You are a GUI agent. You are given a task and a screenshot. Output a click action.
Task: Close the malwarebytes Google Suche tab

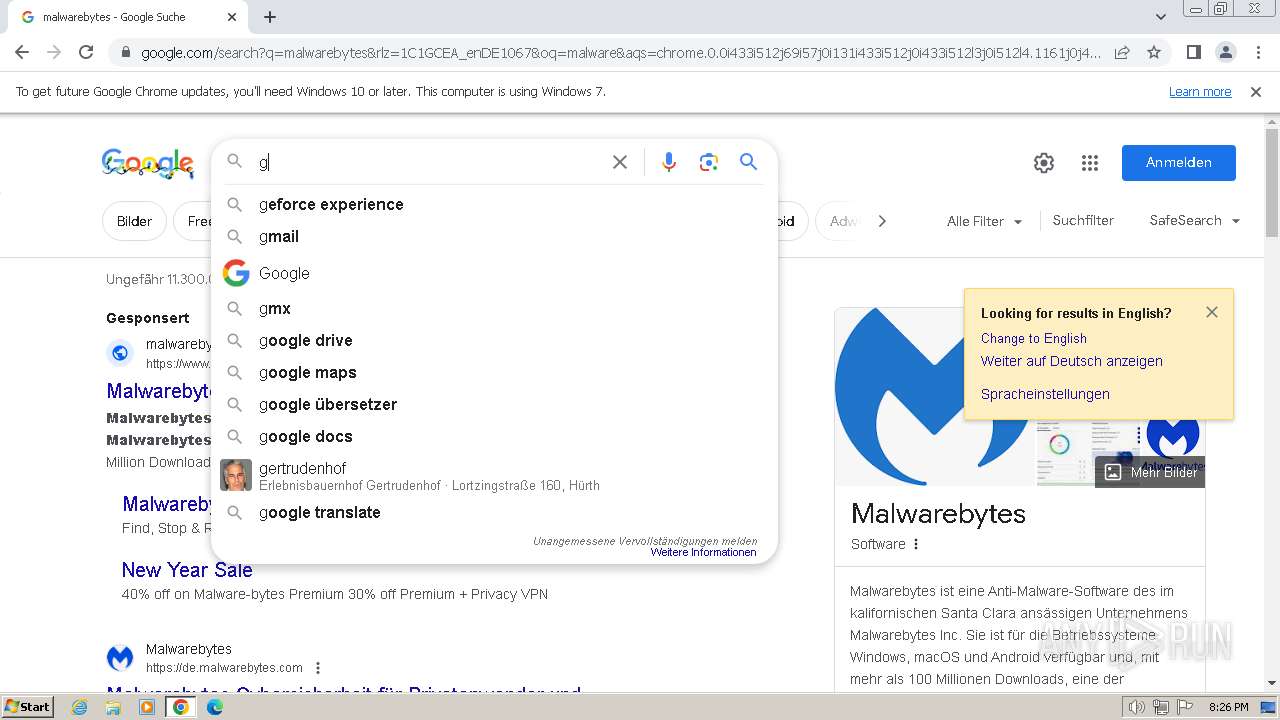232,17
